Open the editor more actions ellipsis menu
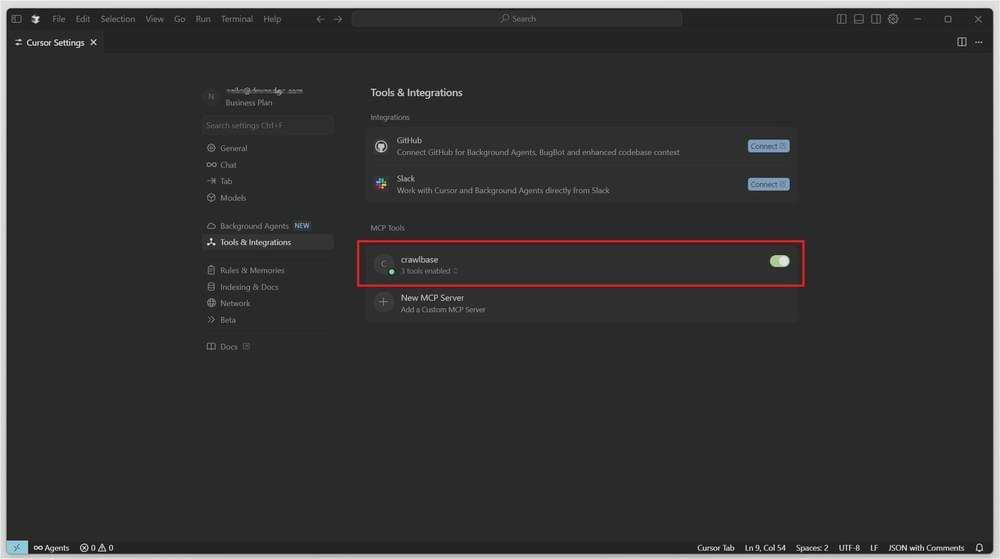This screenshot has height=559, width=1000. (x=979, y=42)
